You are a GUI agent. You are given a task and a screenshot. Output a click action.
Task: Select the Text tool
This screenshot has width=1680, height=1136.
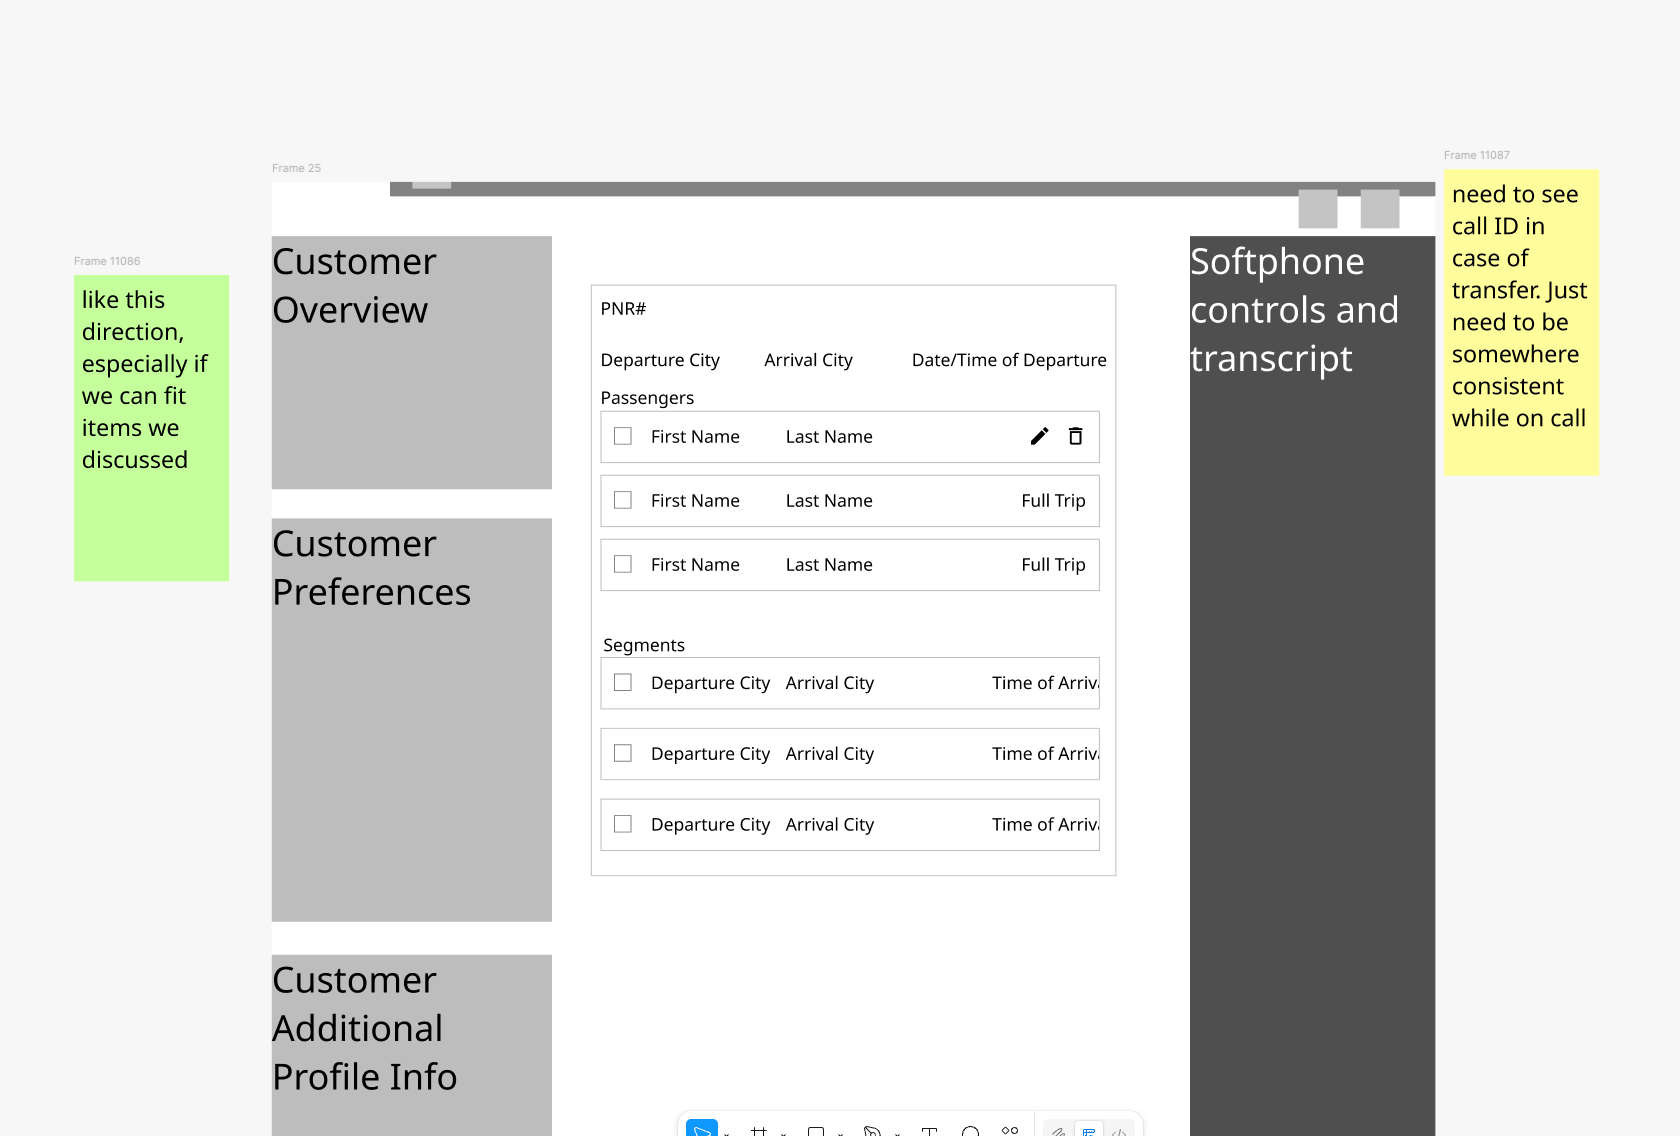coord(929,1131)
